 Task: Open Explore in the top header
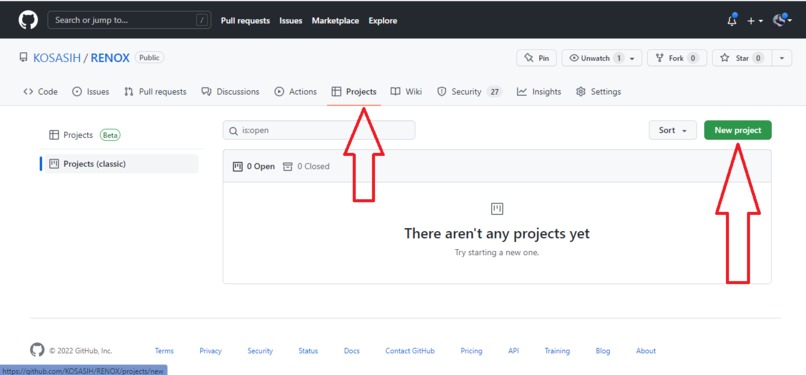point(382,21)
